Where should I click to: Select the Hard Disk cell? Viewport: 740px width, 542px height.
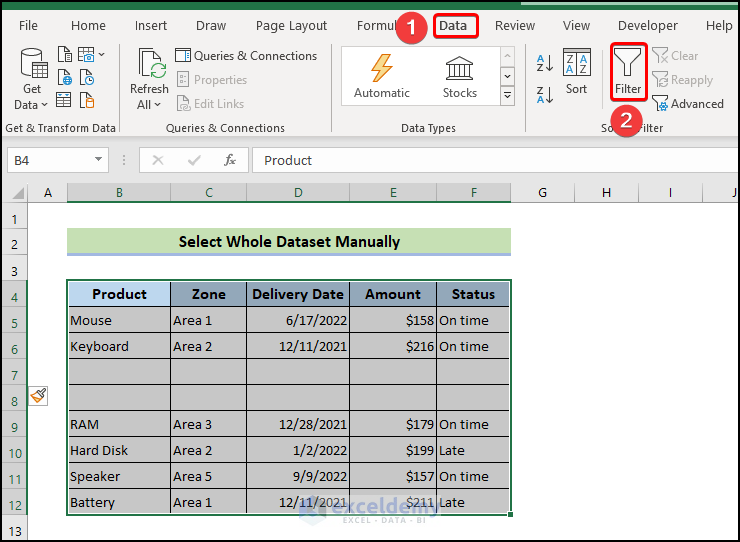coord(118,450)
